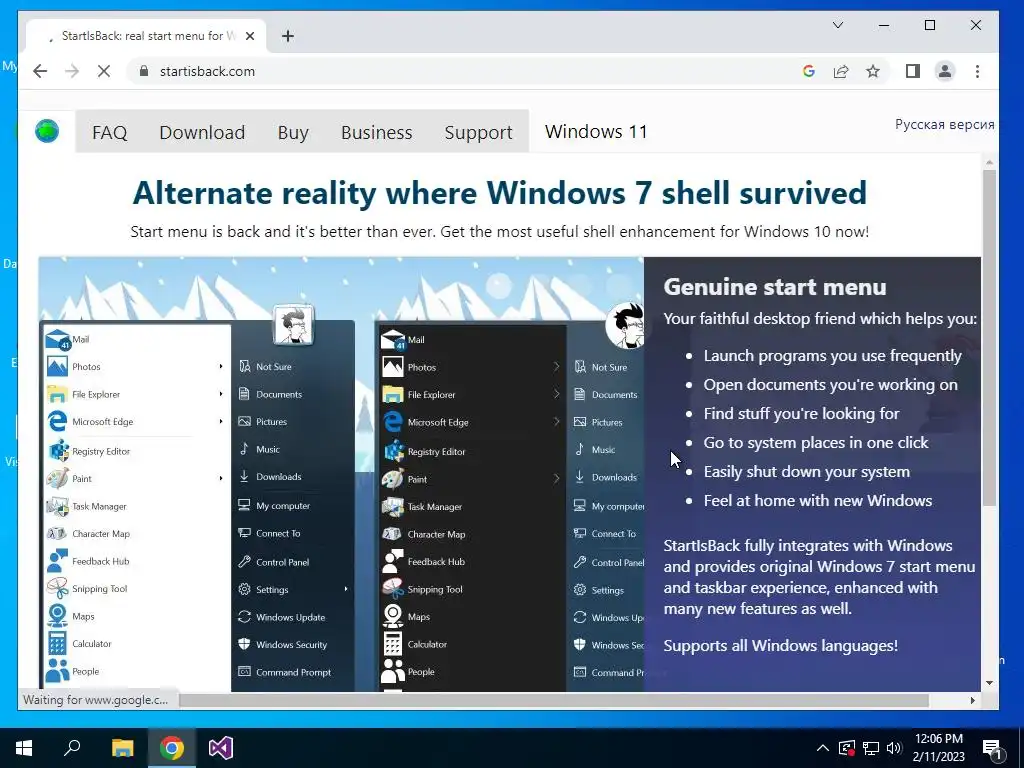Click 'Open documents you're working on' bullet

[831, 385]
